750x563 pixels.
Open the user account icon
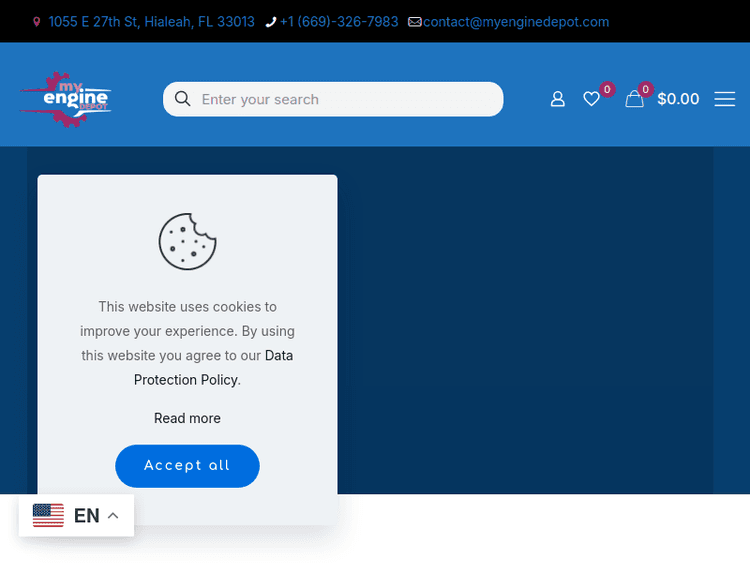point(558,99)
